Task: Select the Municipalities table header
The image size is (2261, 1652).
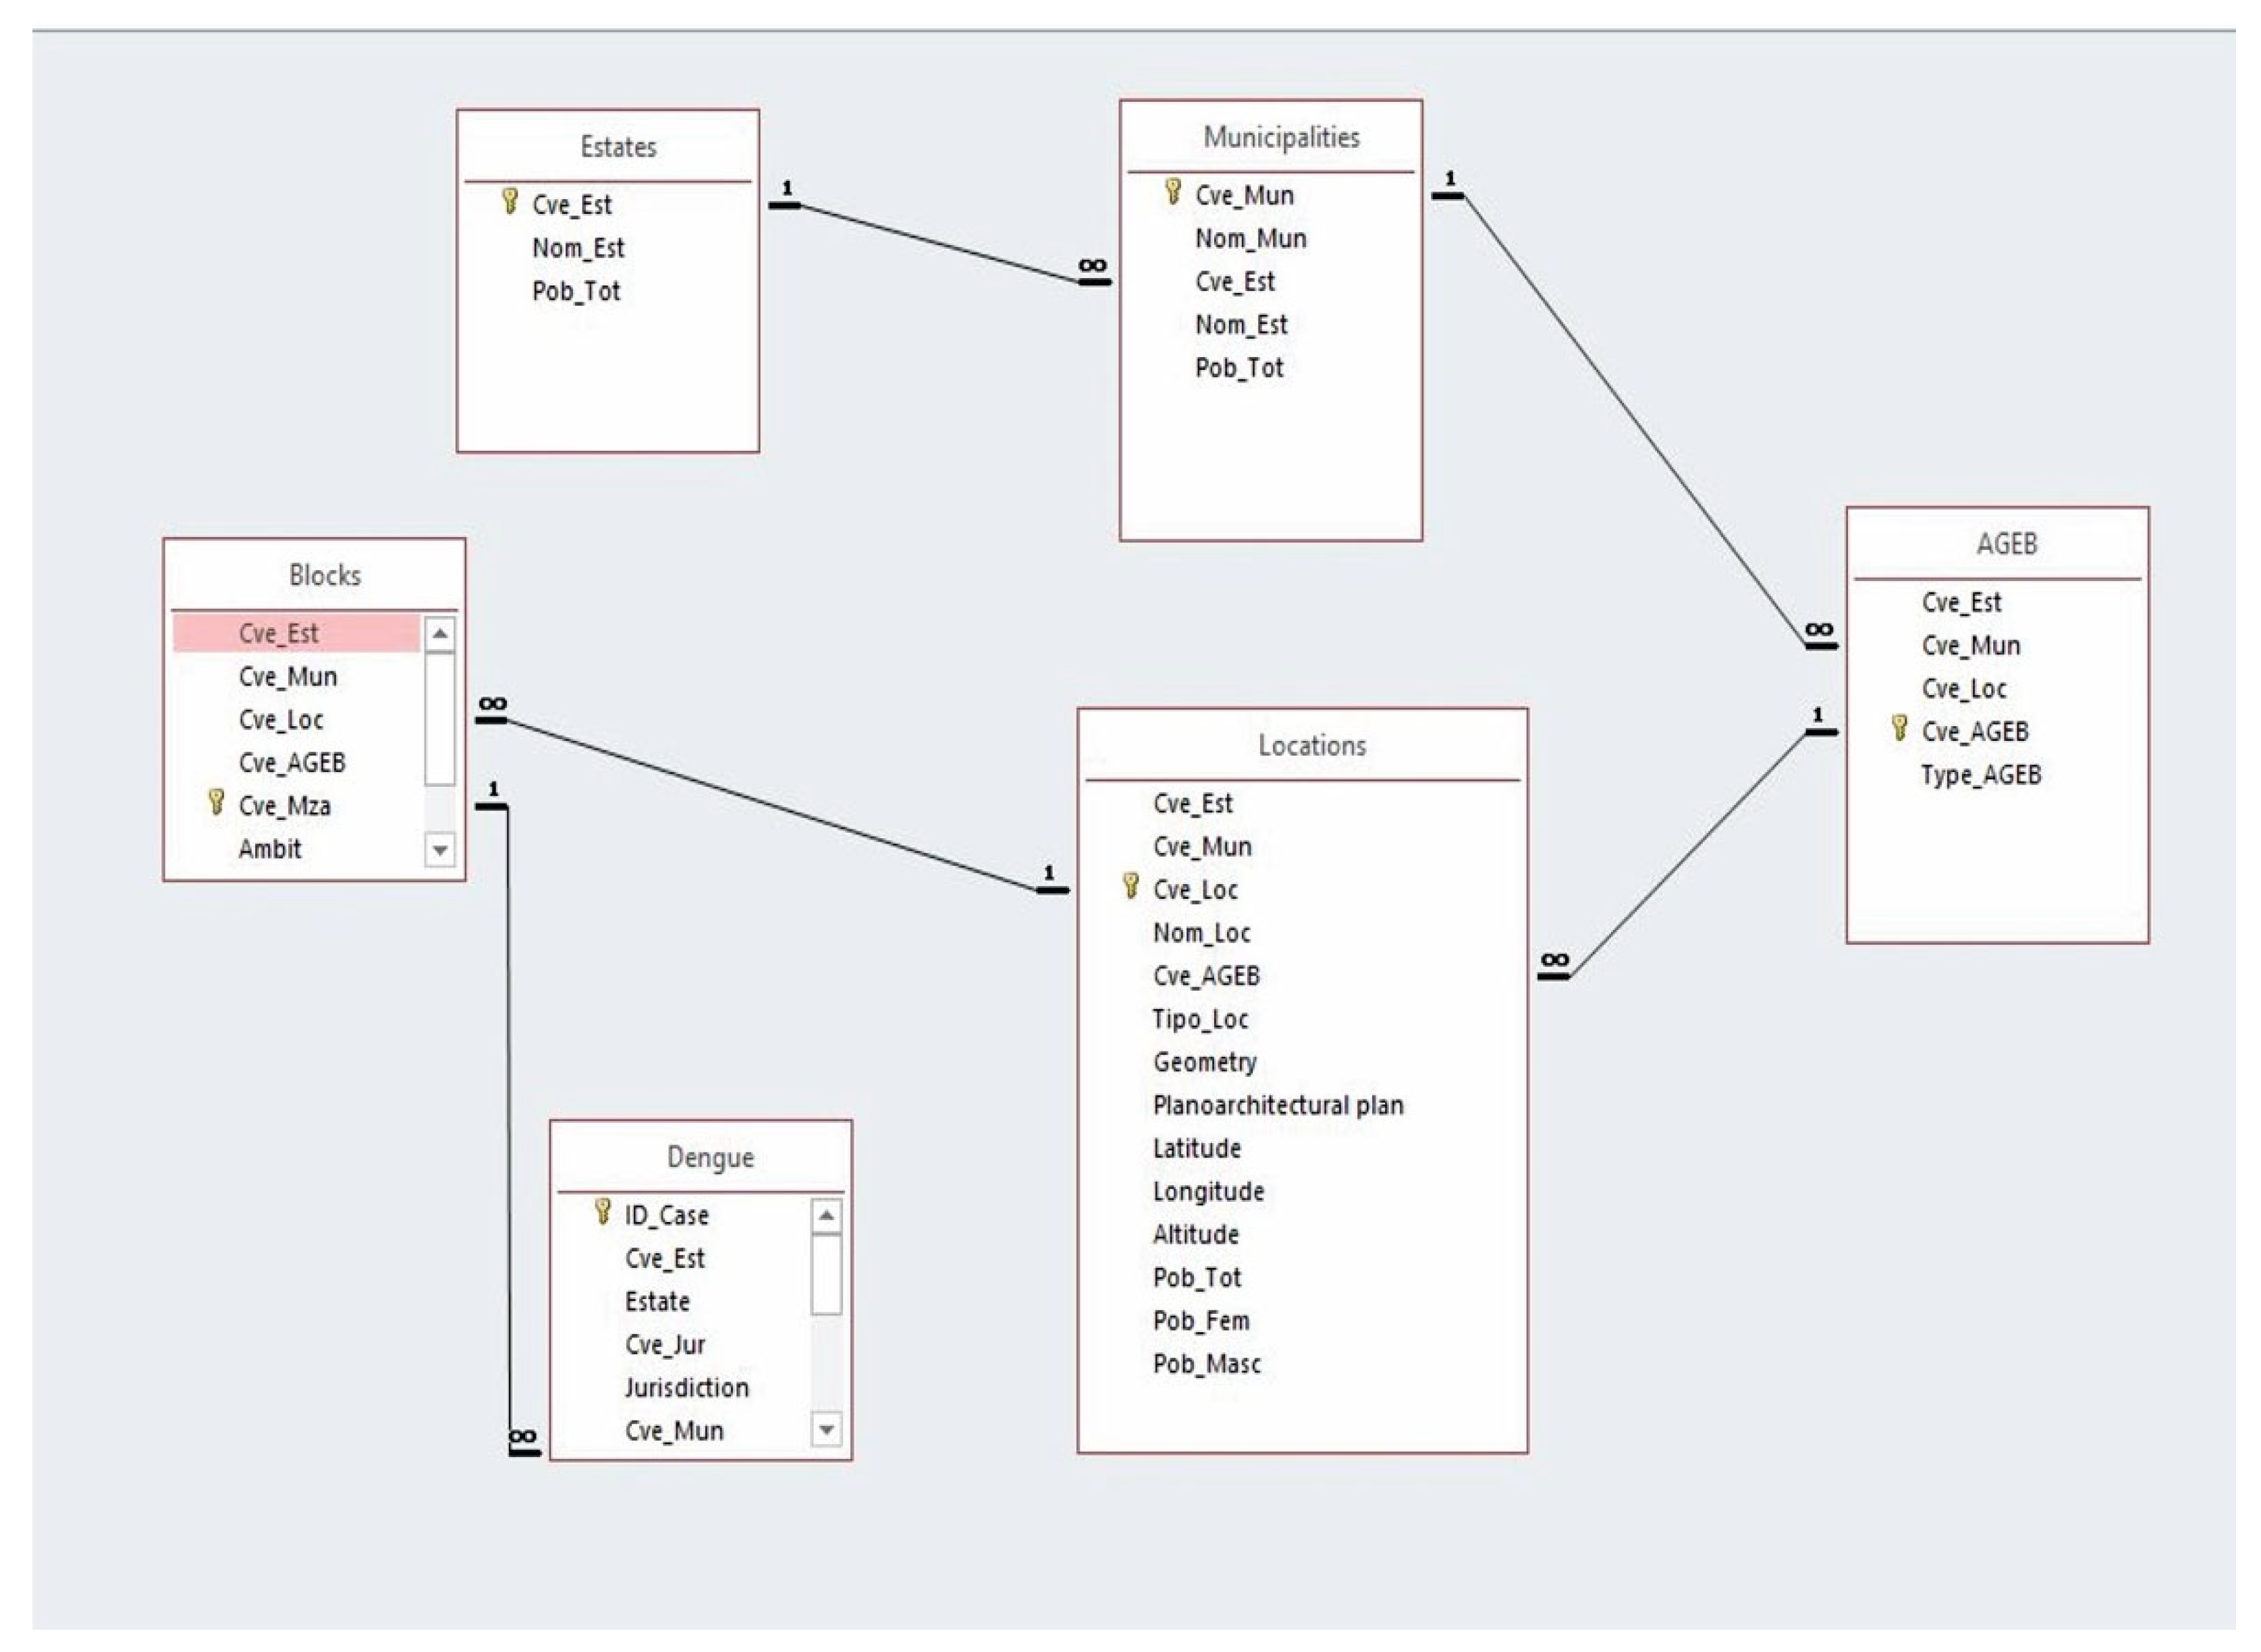Action: 1280,137
